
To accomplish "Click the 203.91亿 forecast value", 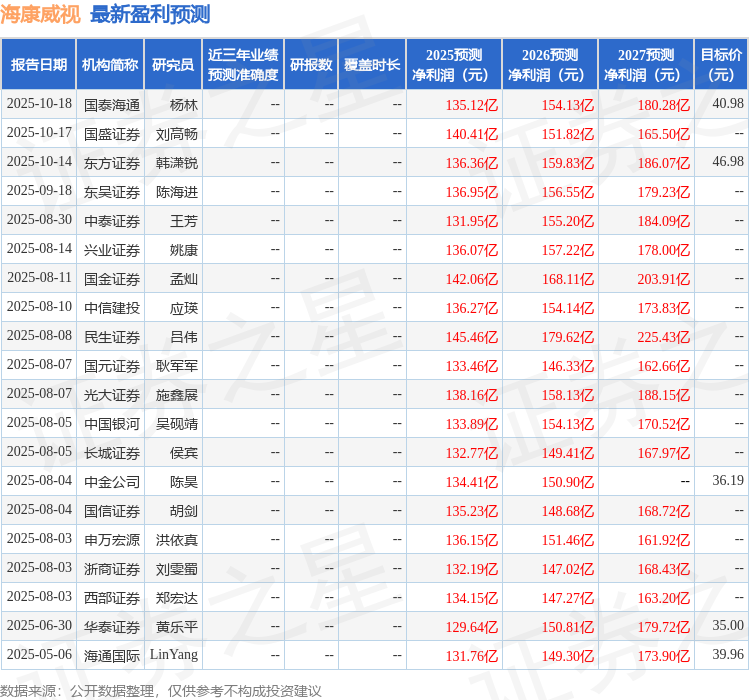I will click(x=663, y=279).
